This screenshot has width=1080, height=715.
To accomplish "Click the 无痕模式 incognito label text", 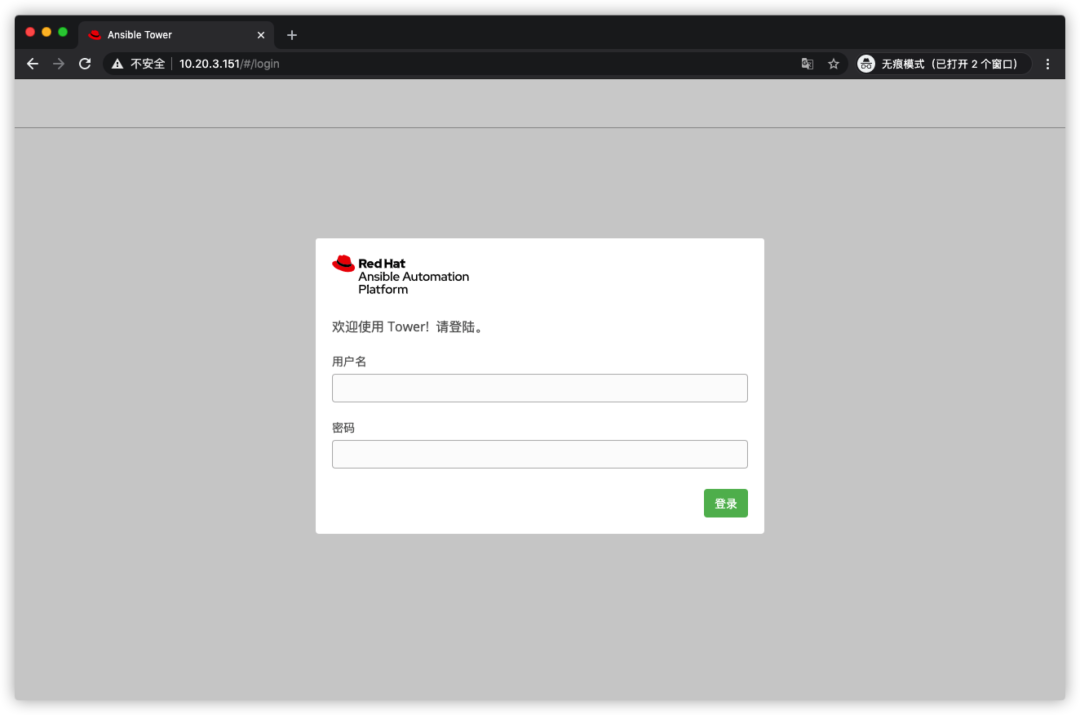I will pos(949,64).
